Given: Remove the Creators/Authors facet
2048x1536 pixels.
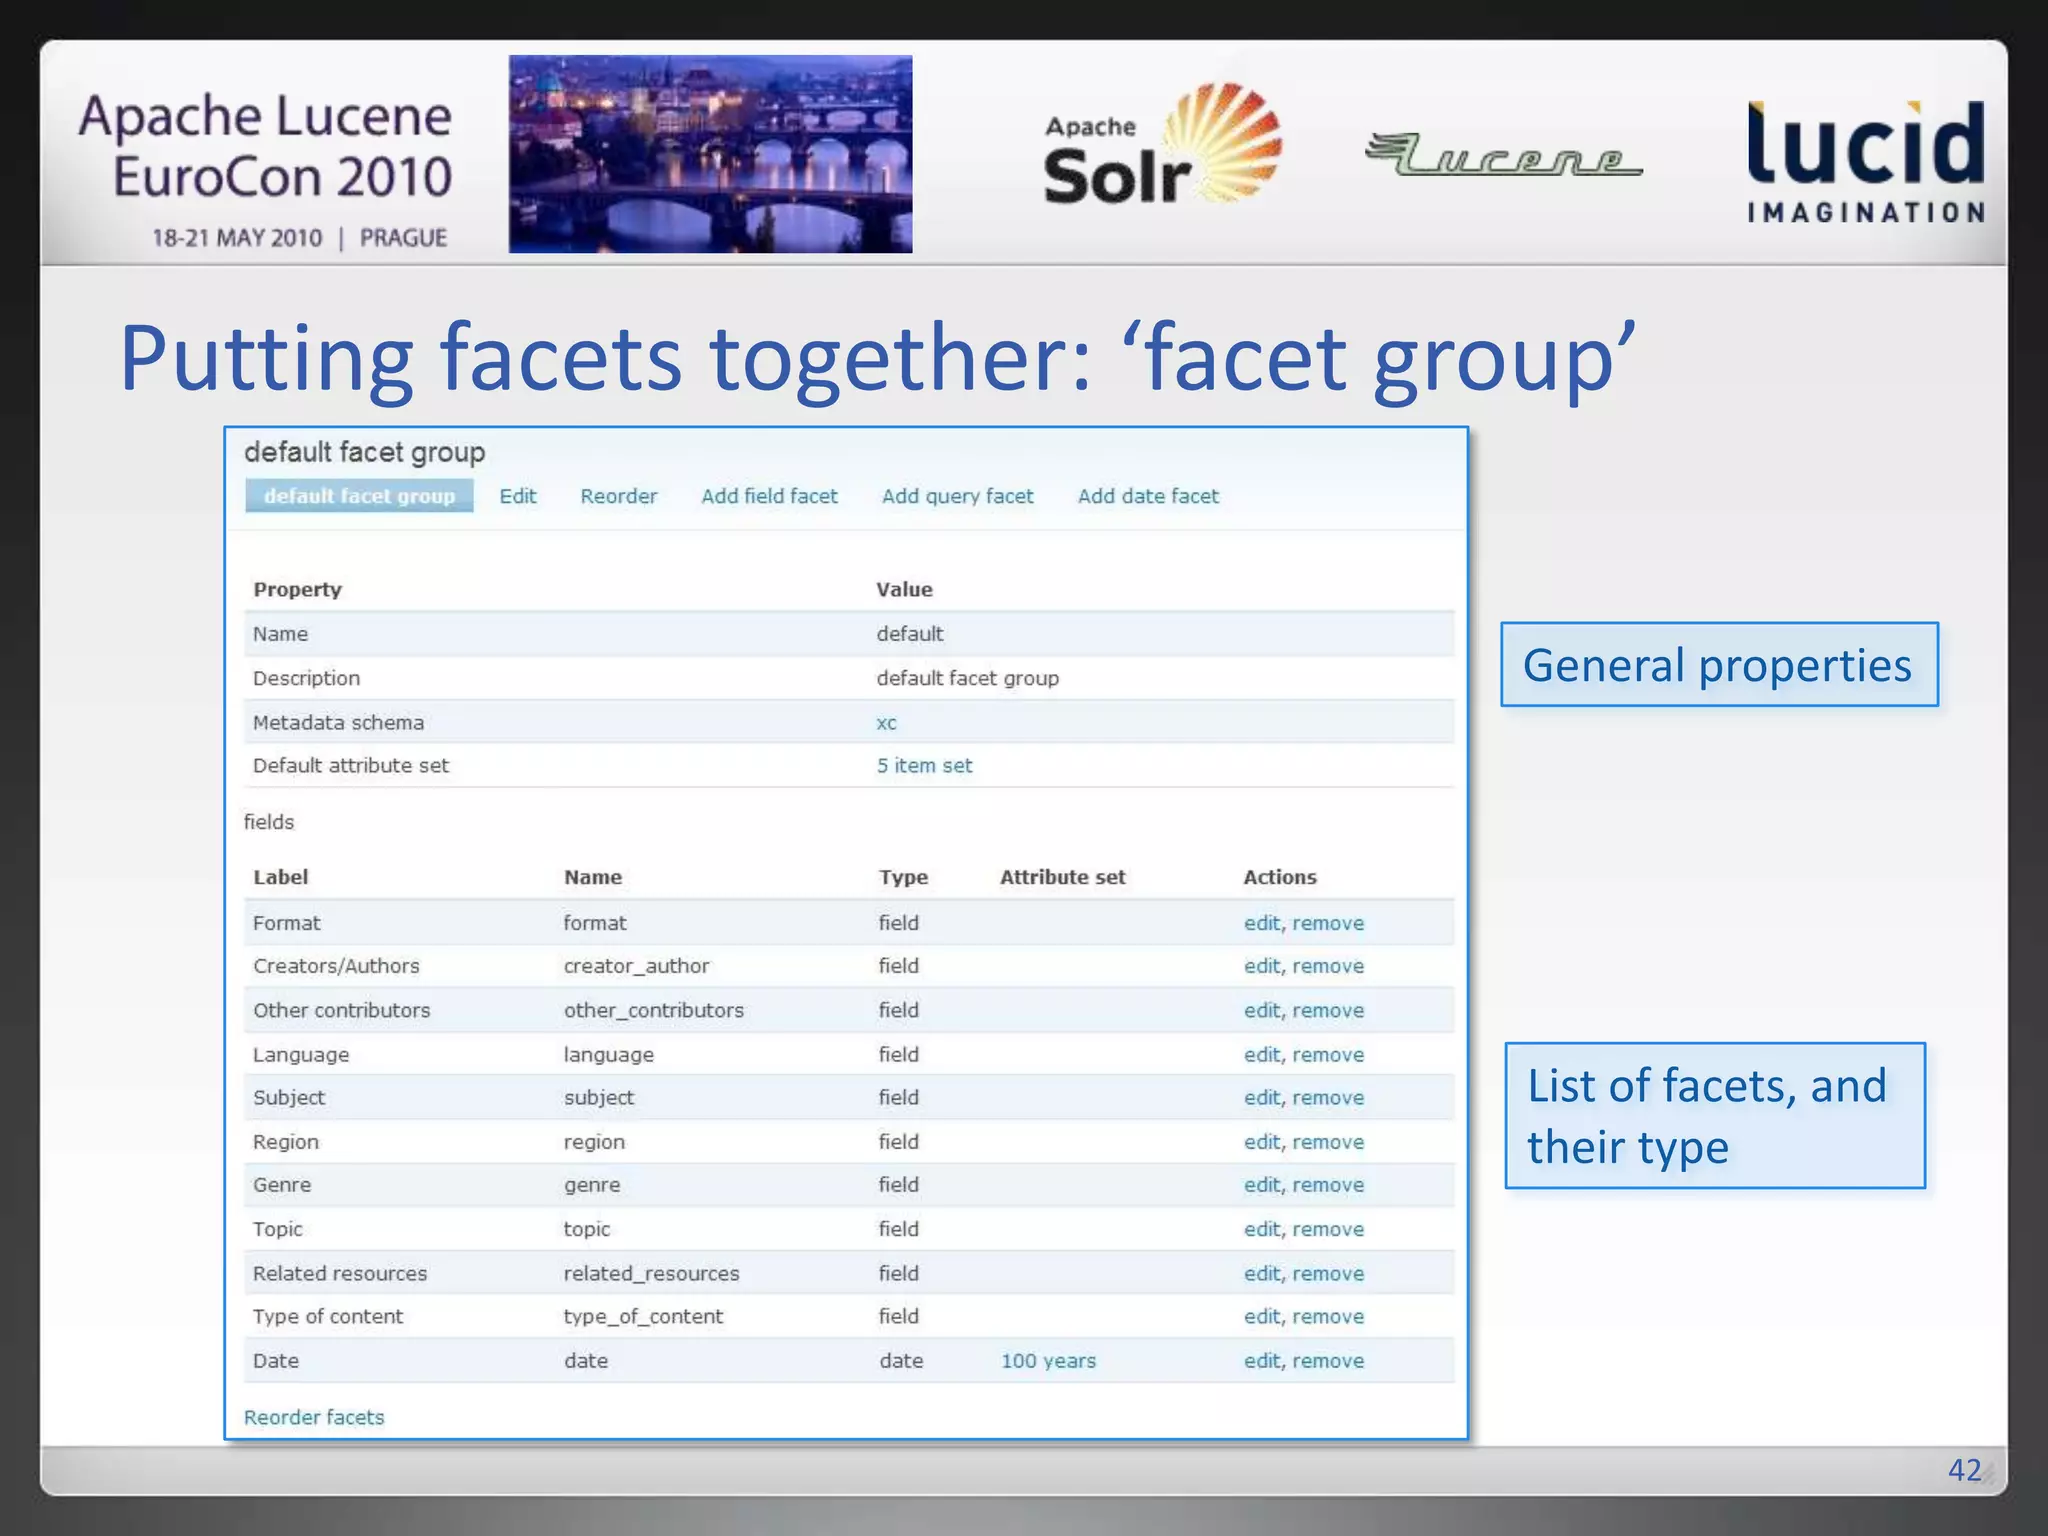Looking at the screenshot, I should pyautogui.click(x=1328, y=966).
